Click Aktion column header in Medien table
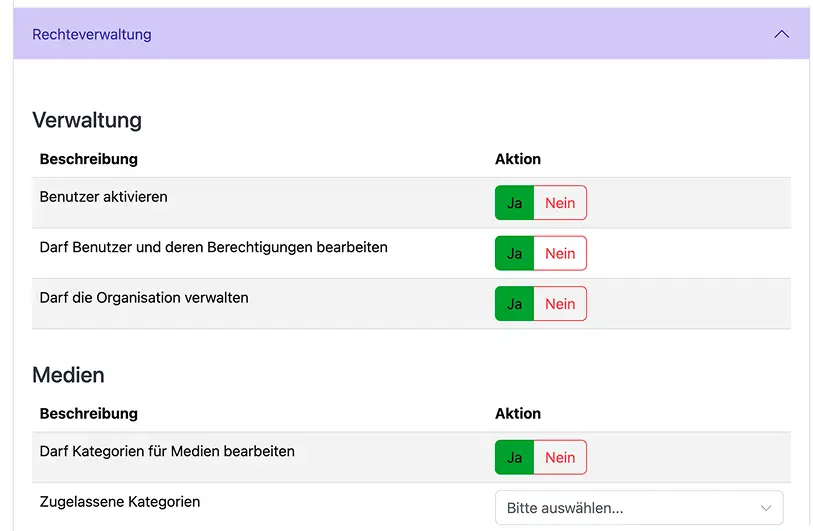 (518, 413)
